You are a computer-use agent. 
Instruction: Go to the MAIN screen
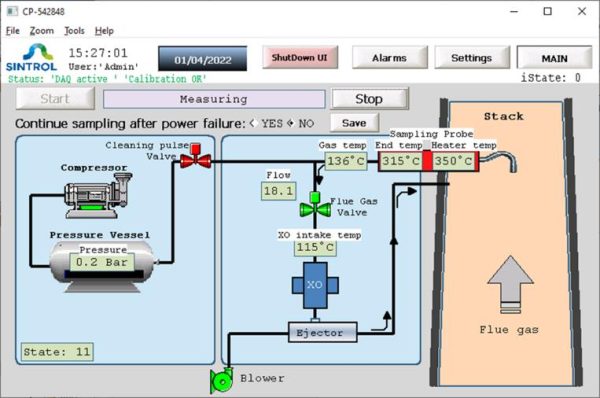pyautogui.click(x=554, y=58)
